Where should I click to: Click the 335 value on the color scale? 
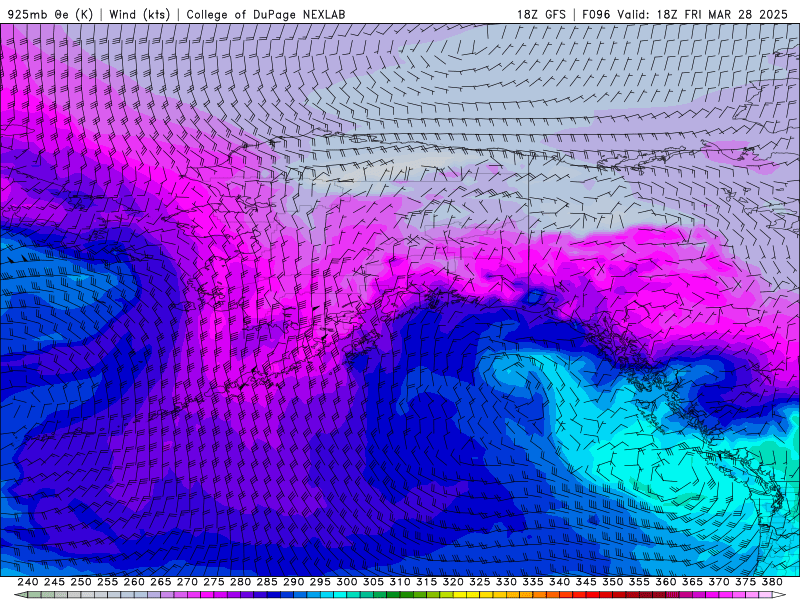(533, 582)
